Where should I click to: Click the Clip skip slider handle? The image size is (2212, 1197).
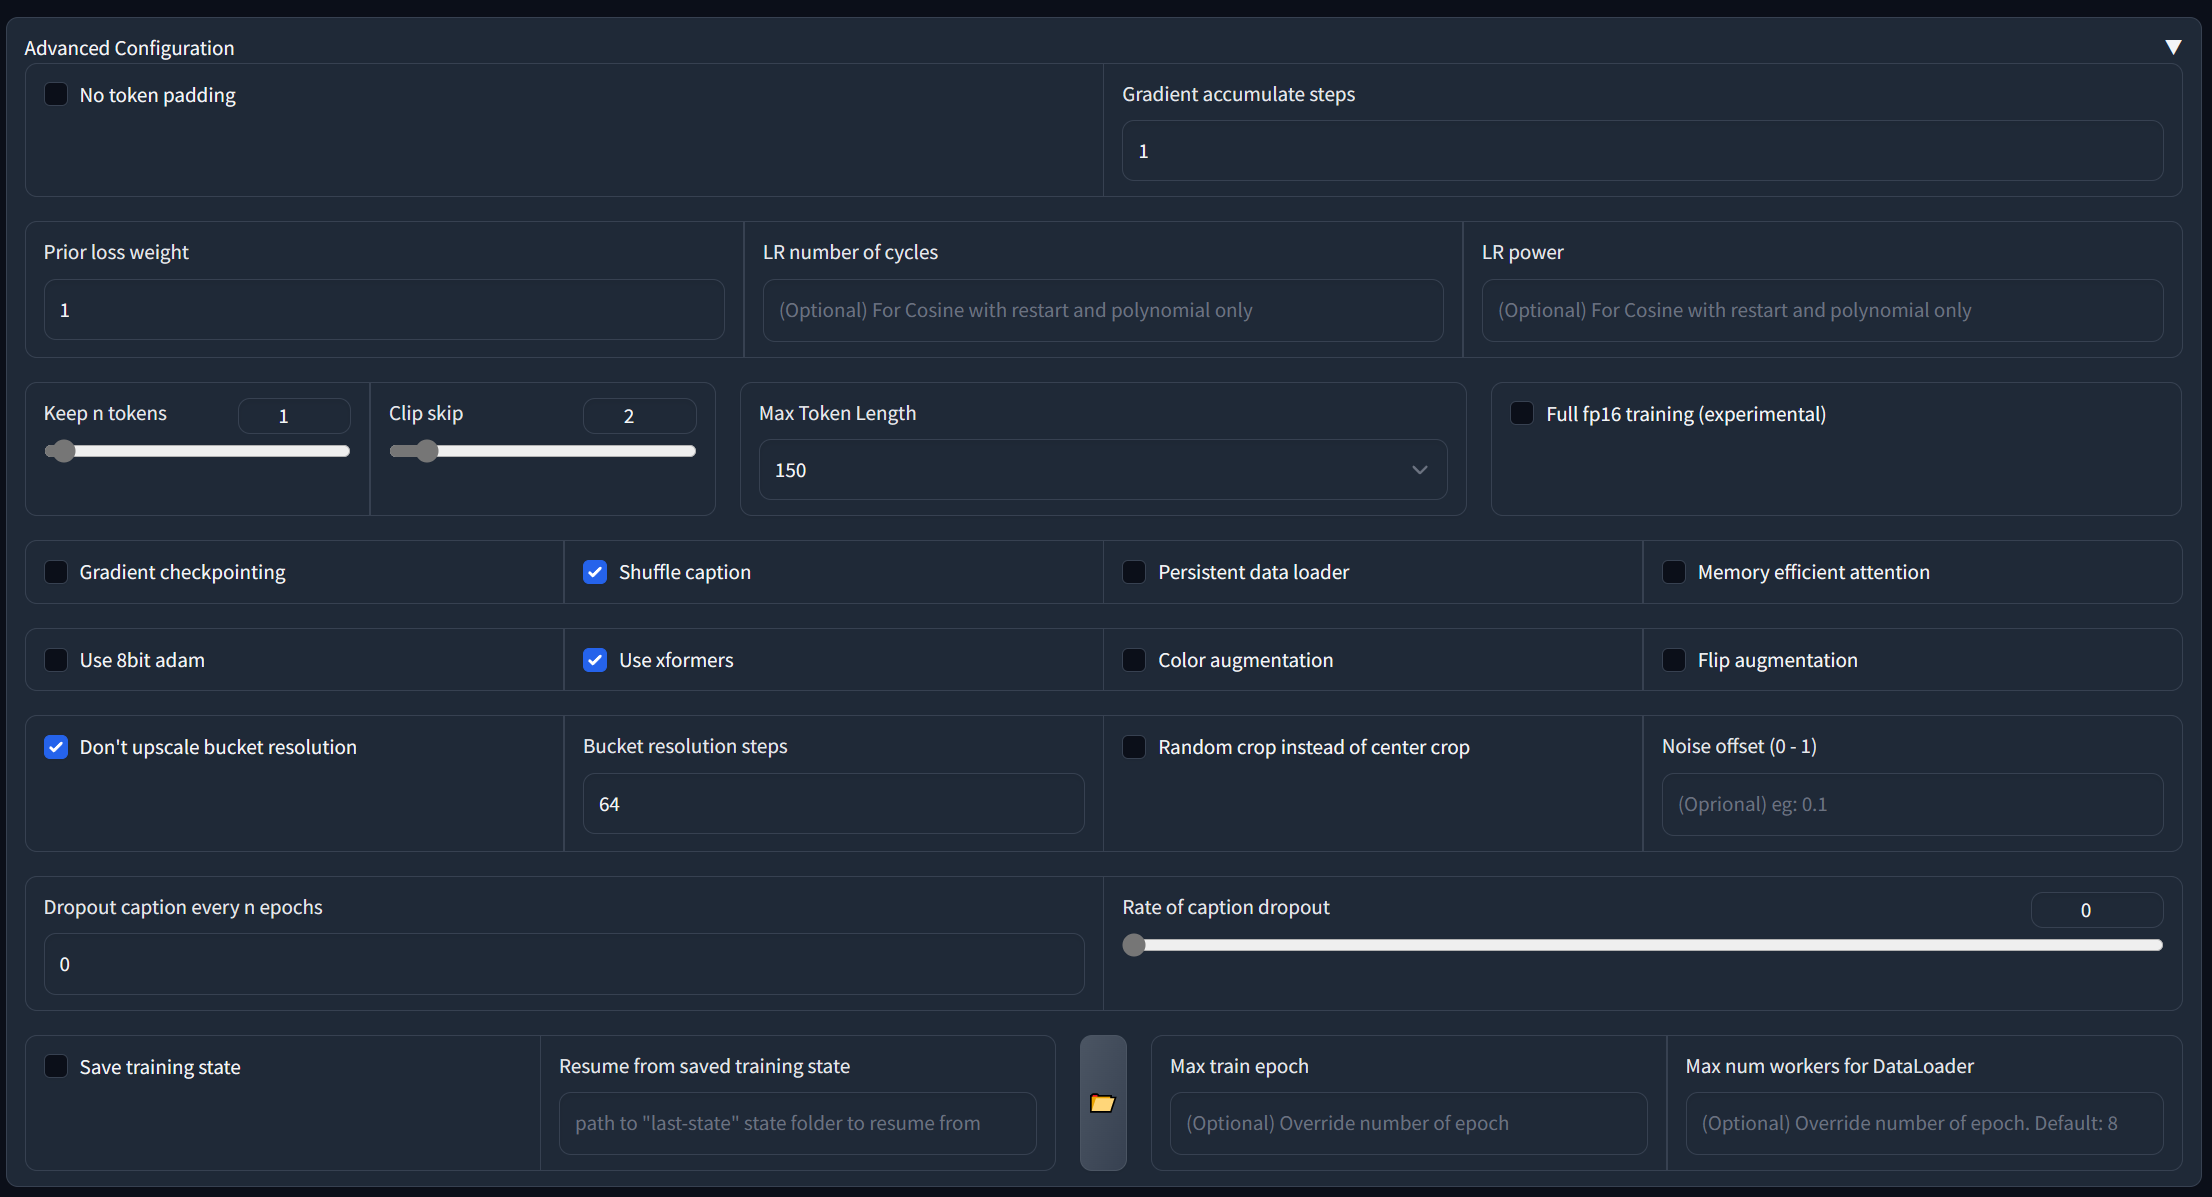pyautogui.click(x=427, y=451)
